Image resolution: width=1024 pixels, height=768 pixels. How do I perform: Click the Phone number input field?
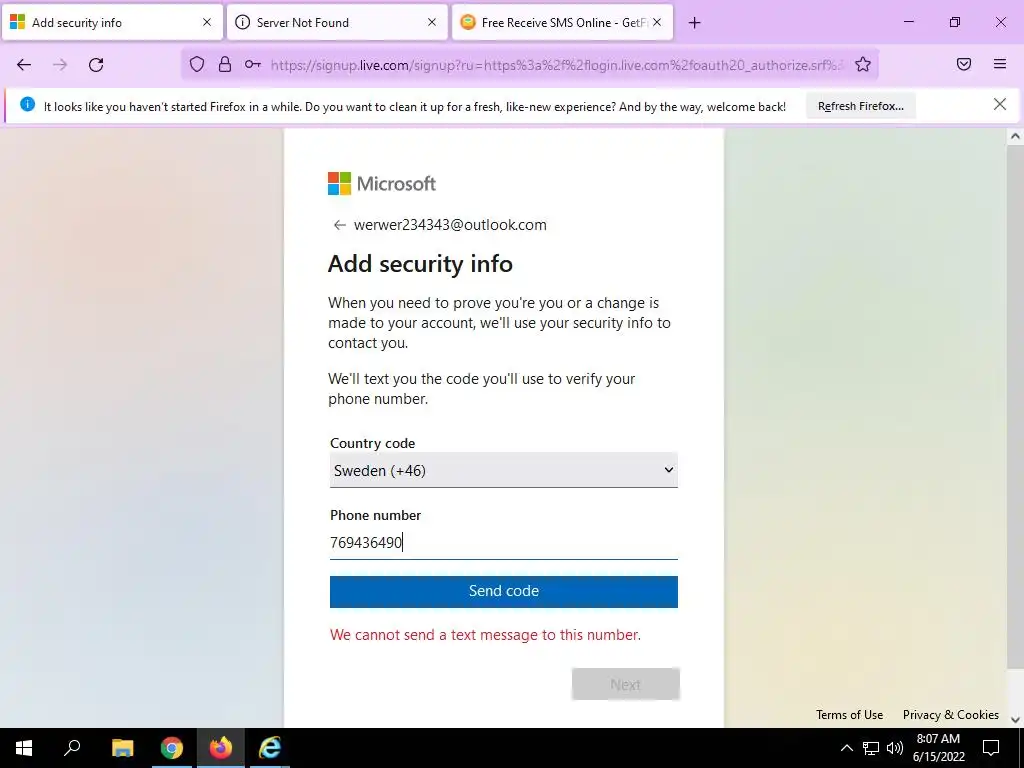pyautogui.click(x=504, y=543)
